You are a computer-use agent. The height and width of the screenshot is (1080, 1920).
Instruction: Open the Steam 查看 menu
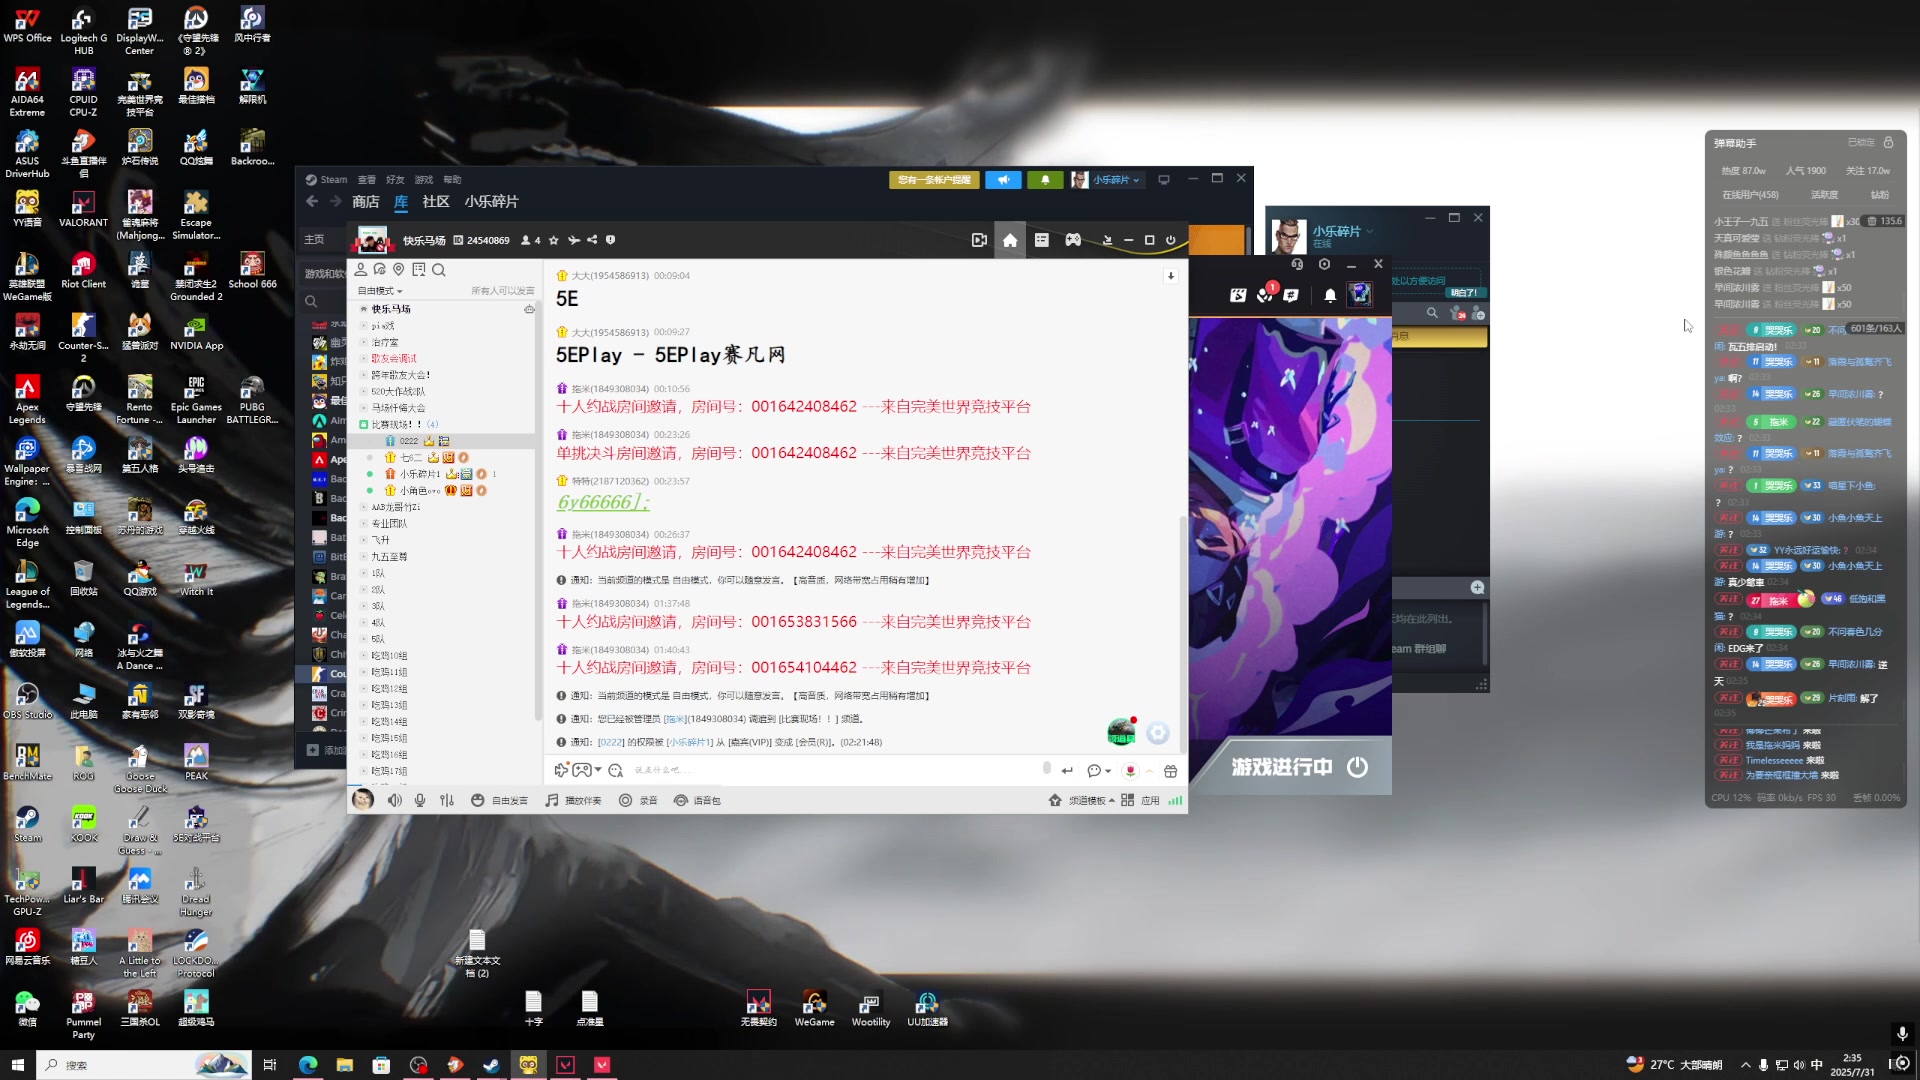click(x=367, y=180)
